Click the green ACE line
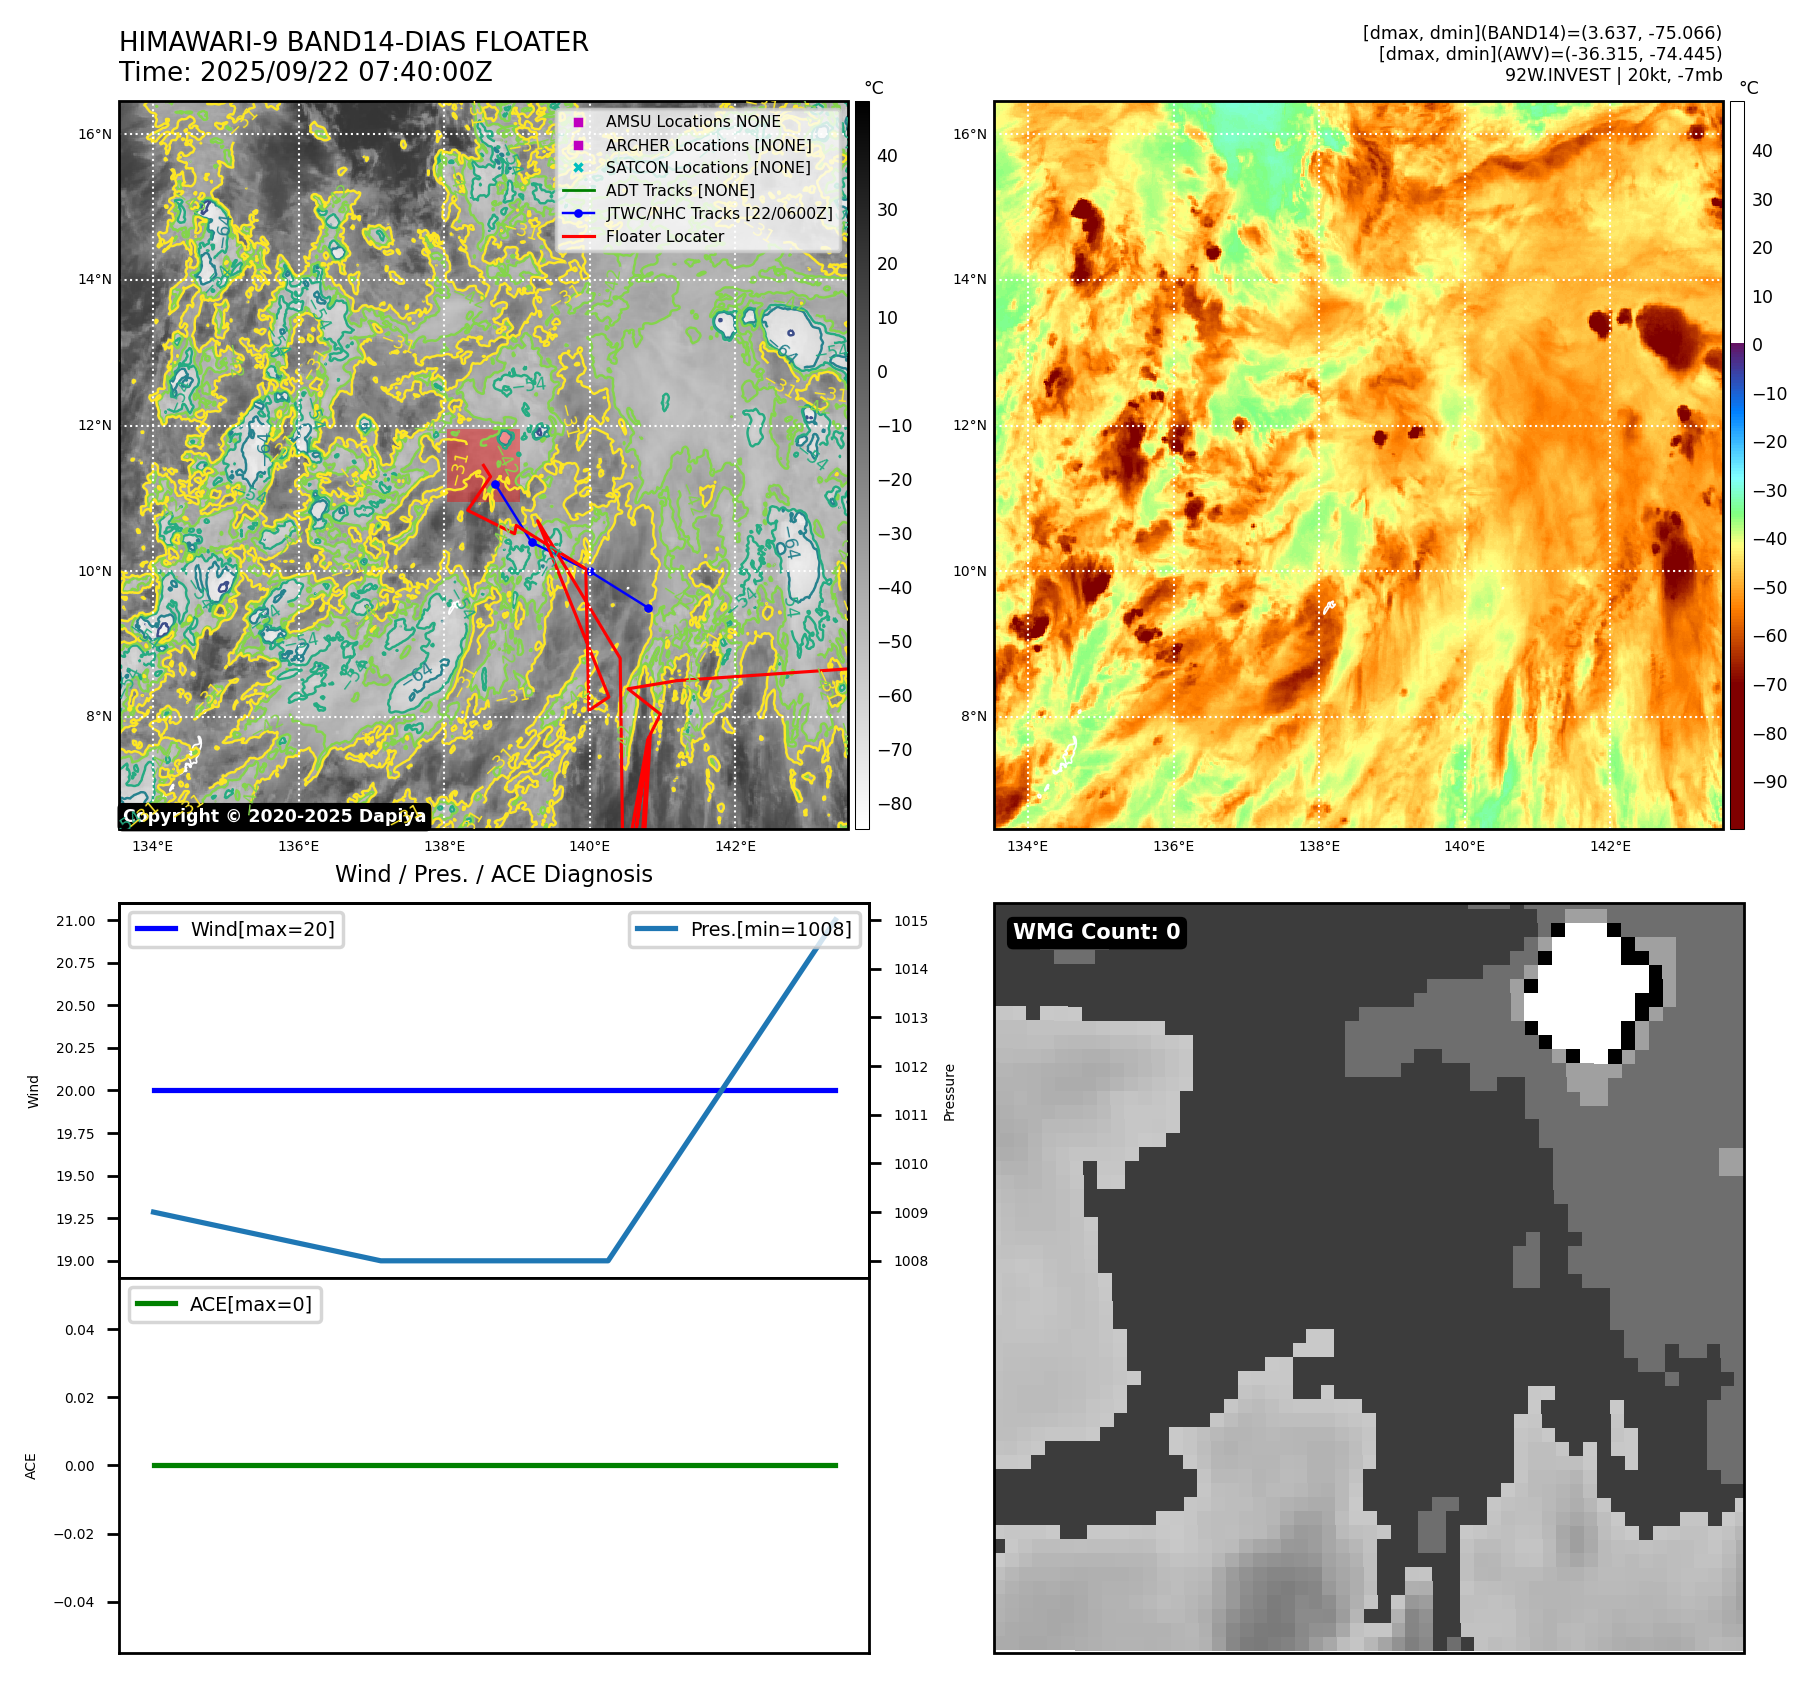1813x1690 pixels. 494,1465
